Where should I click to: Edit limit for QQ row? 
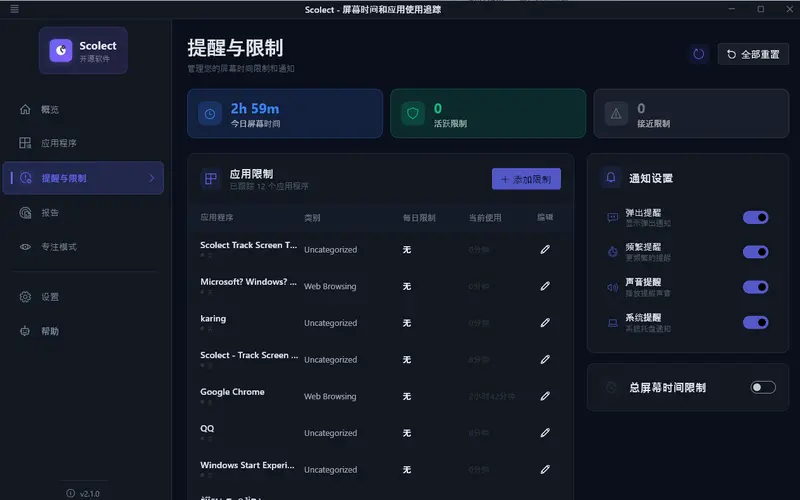pyautogui.click(x=545, y=433)
